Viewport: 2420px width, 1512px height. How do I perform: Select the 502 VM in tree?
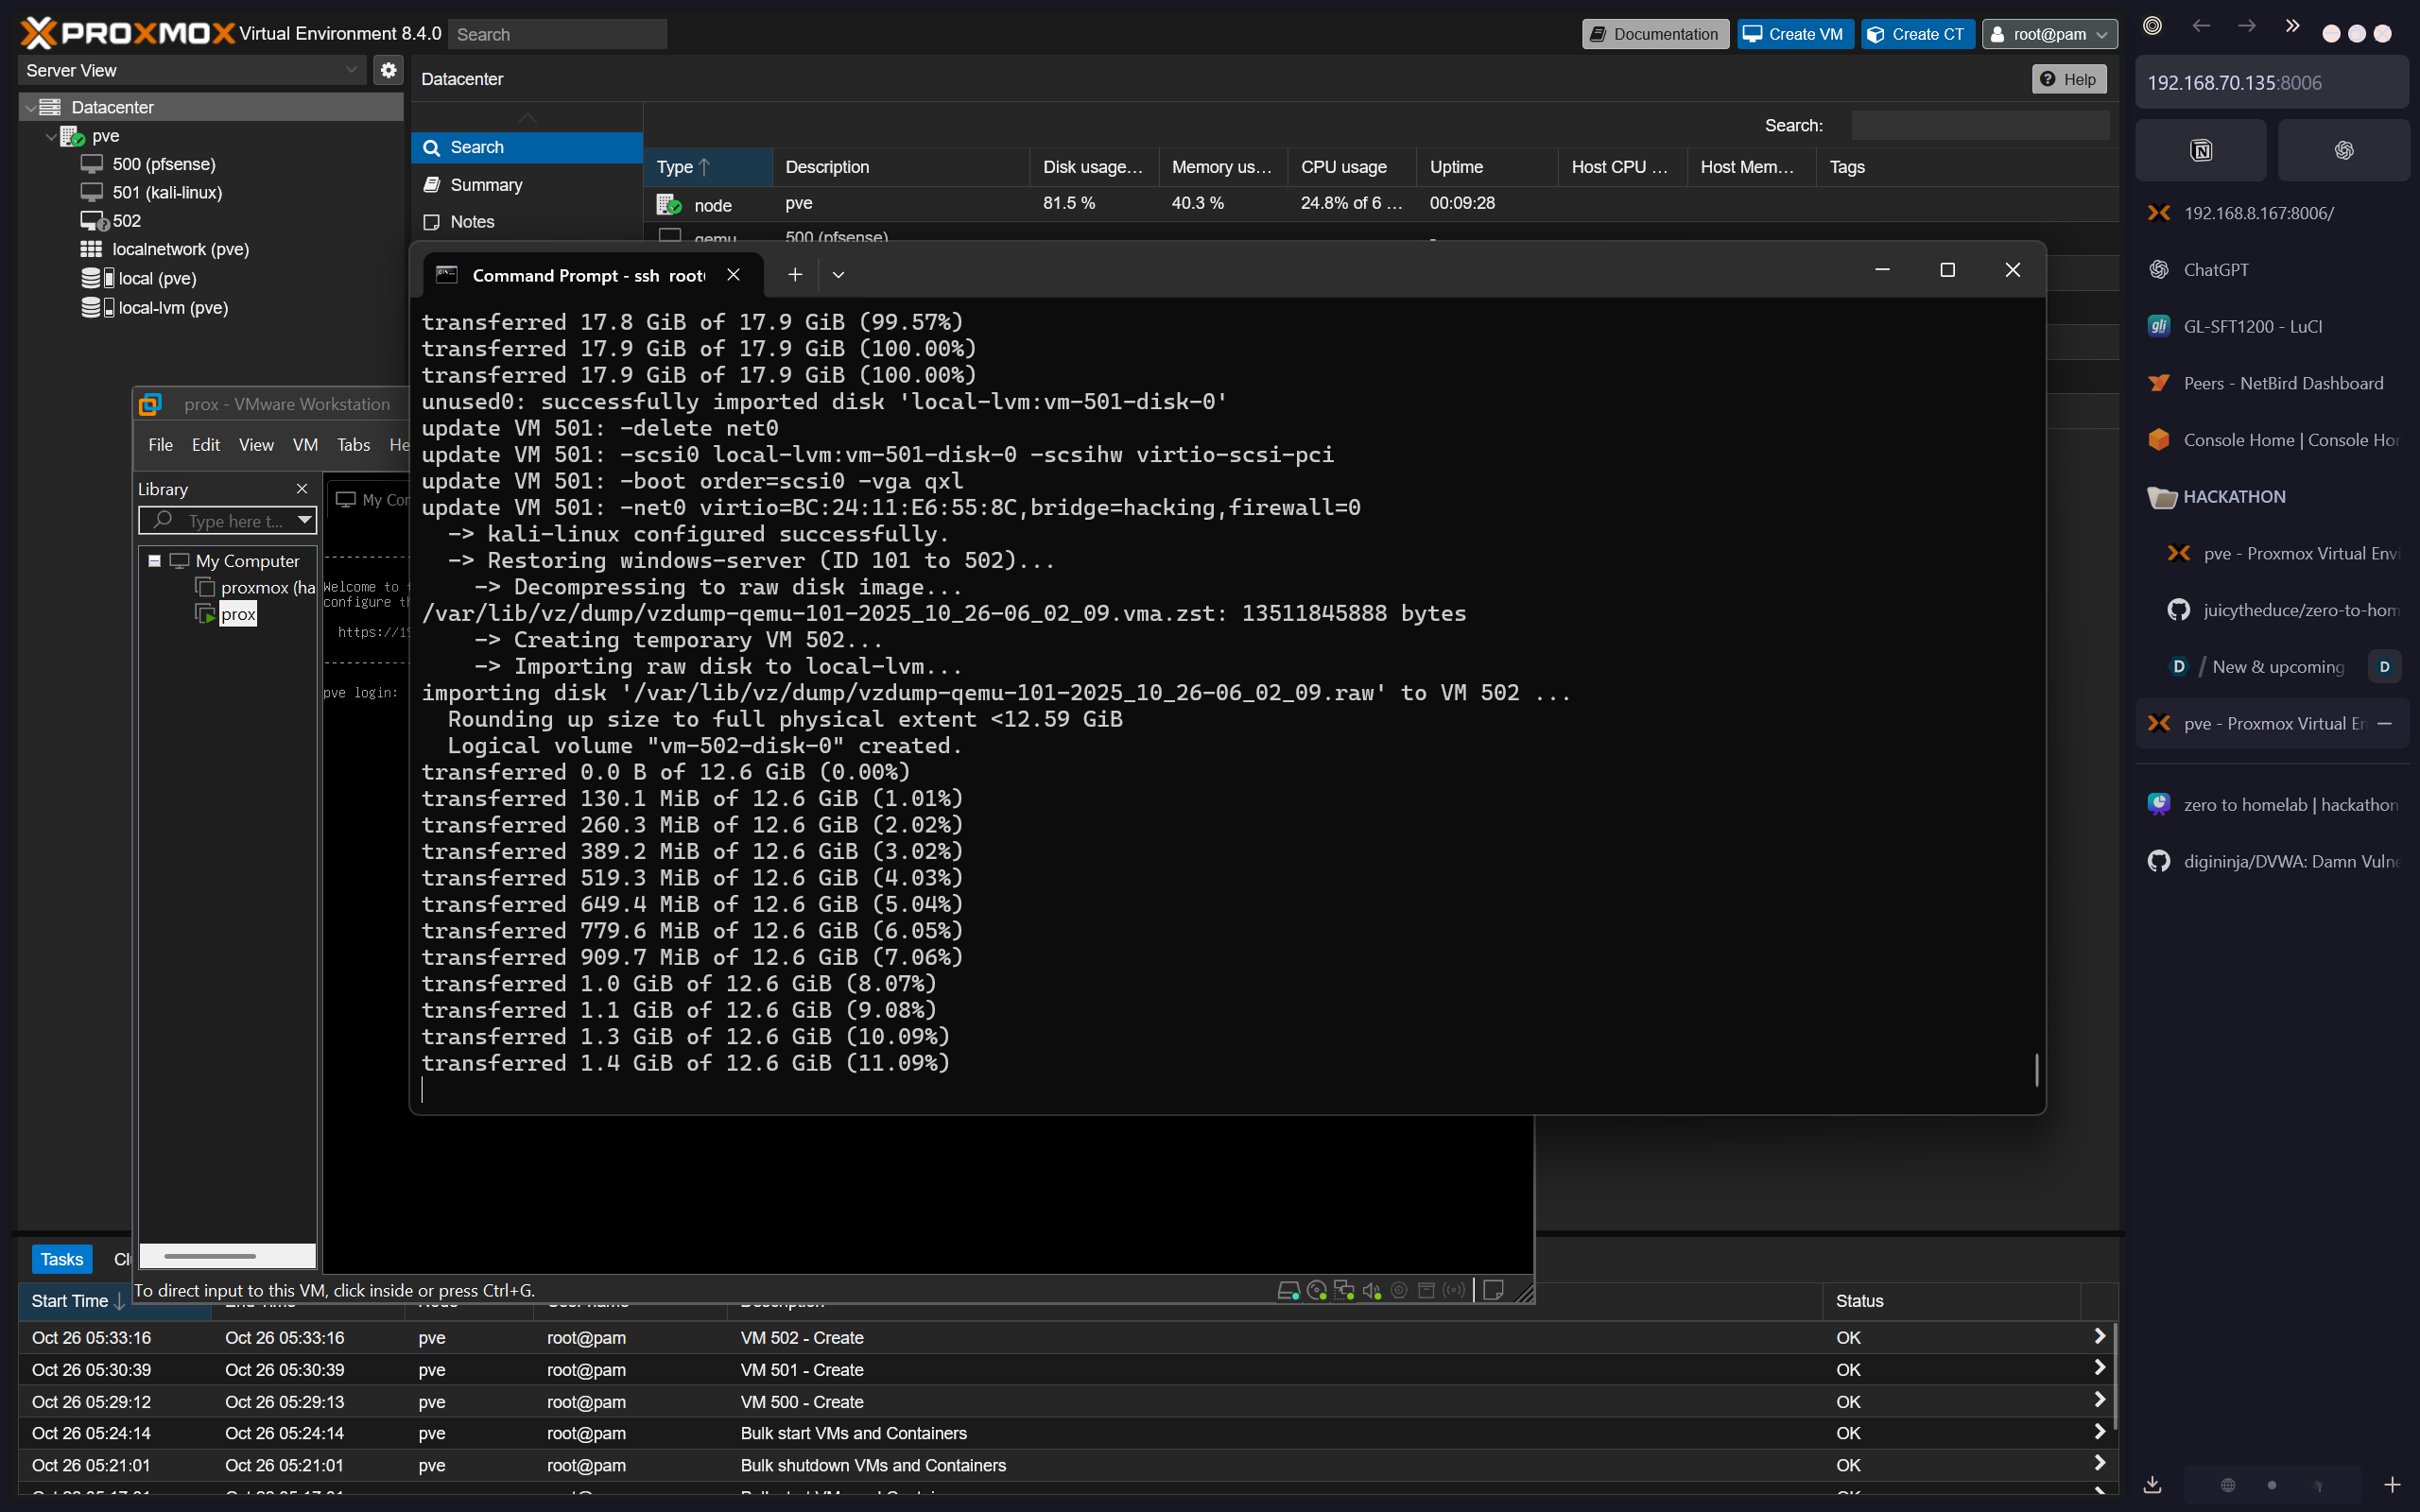pyautogui.click(x=126, y=221)
